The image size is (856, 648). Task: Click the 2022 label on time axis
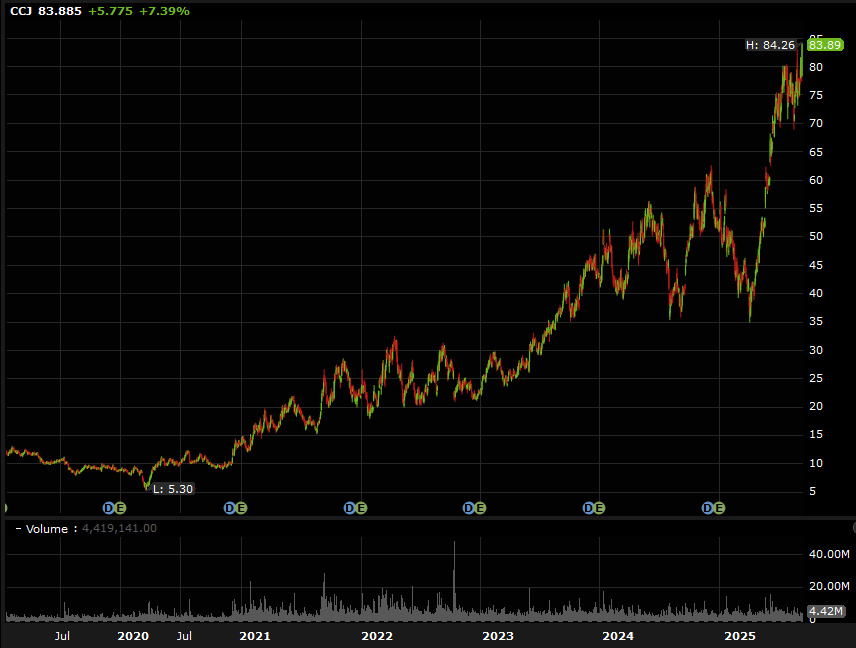(377, 636)
